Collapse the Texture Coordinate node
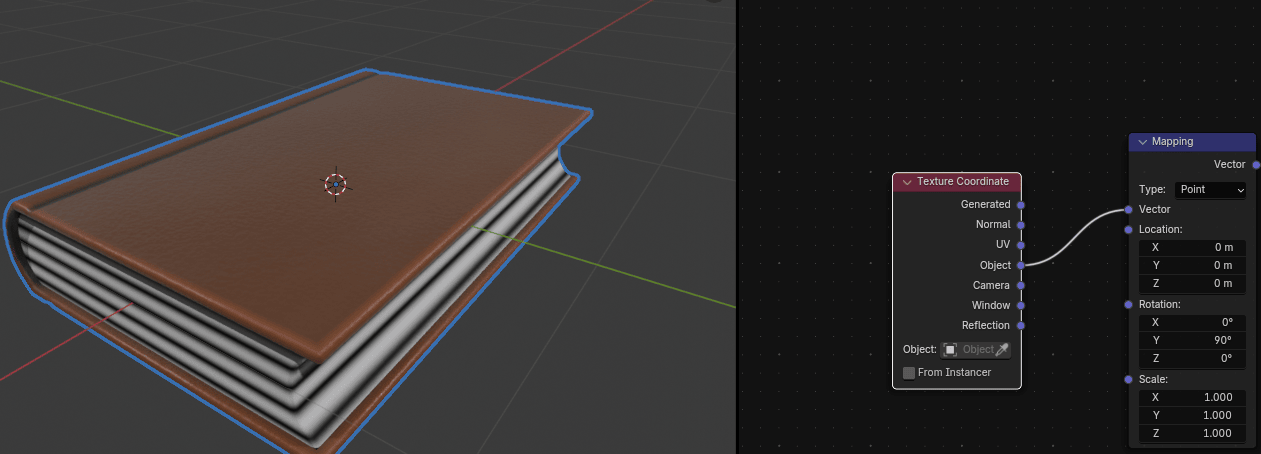This screenshot has width=1261, height=454. point(906,182)
